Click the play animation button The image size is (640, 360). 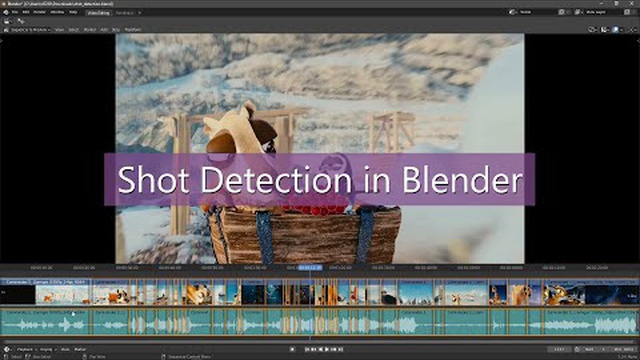(x=327, y=349)
